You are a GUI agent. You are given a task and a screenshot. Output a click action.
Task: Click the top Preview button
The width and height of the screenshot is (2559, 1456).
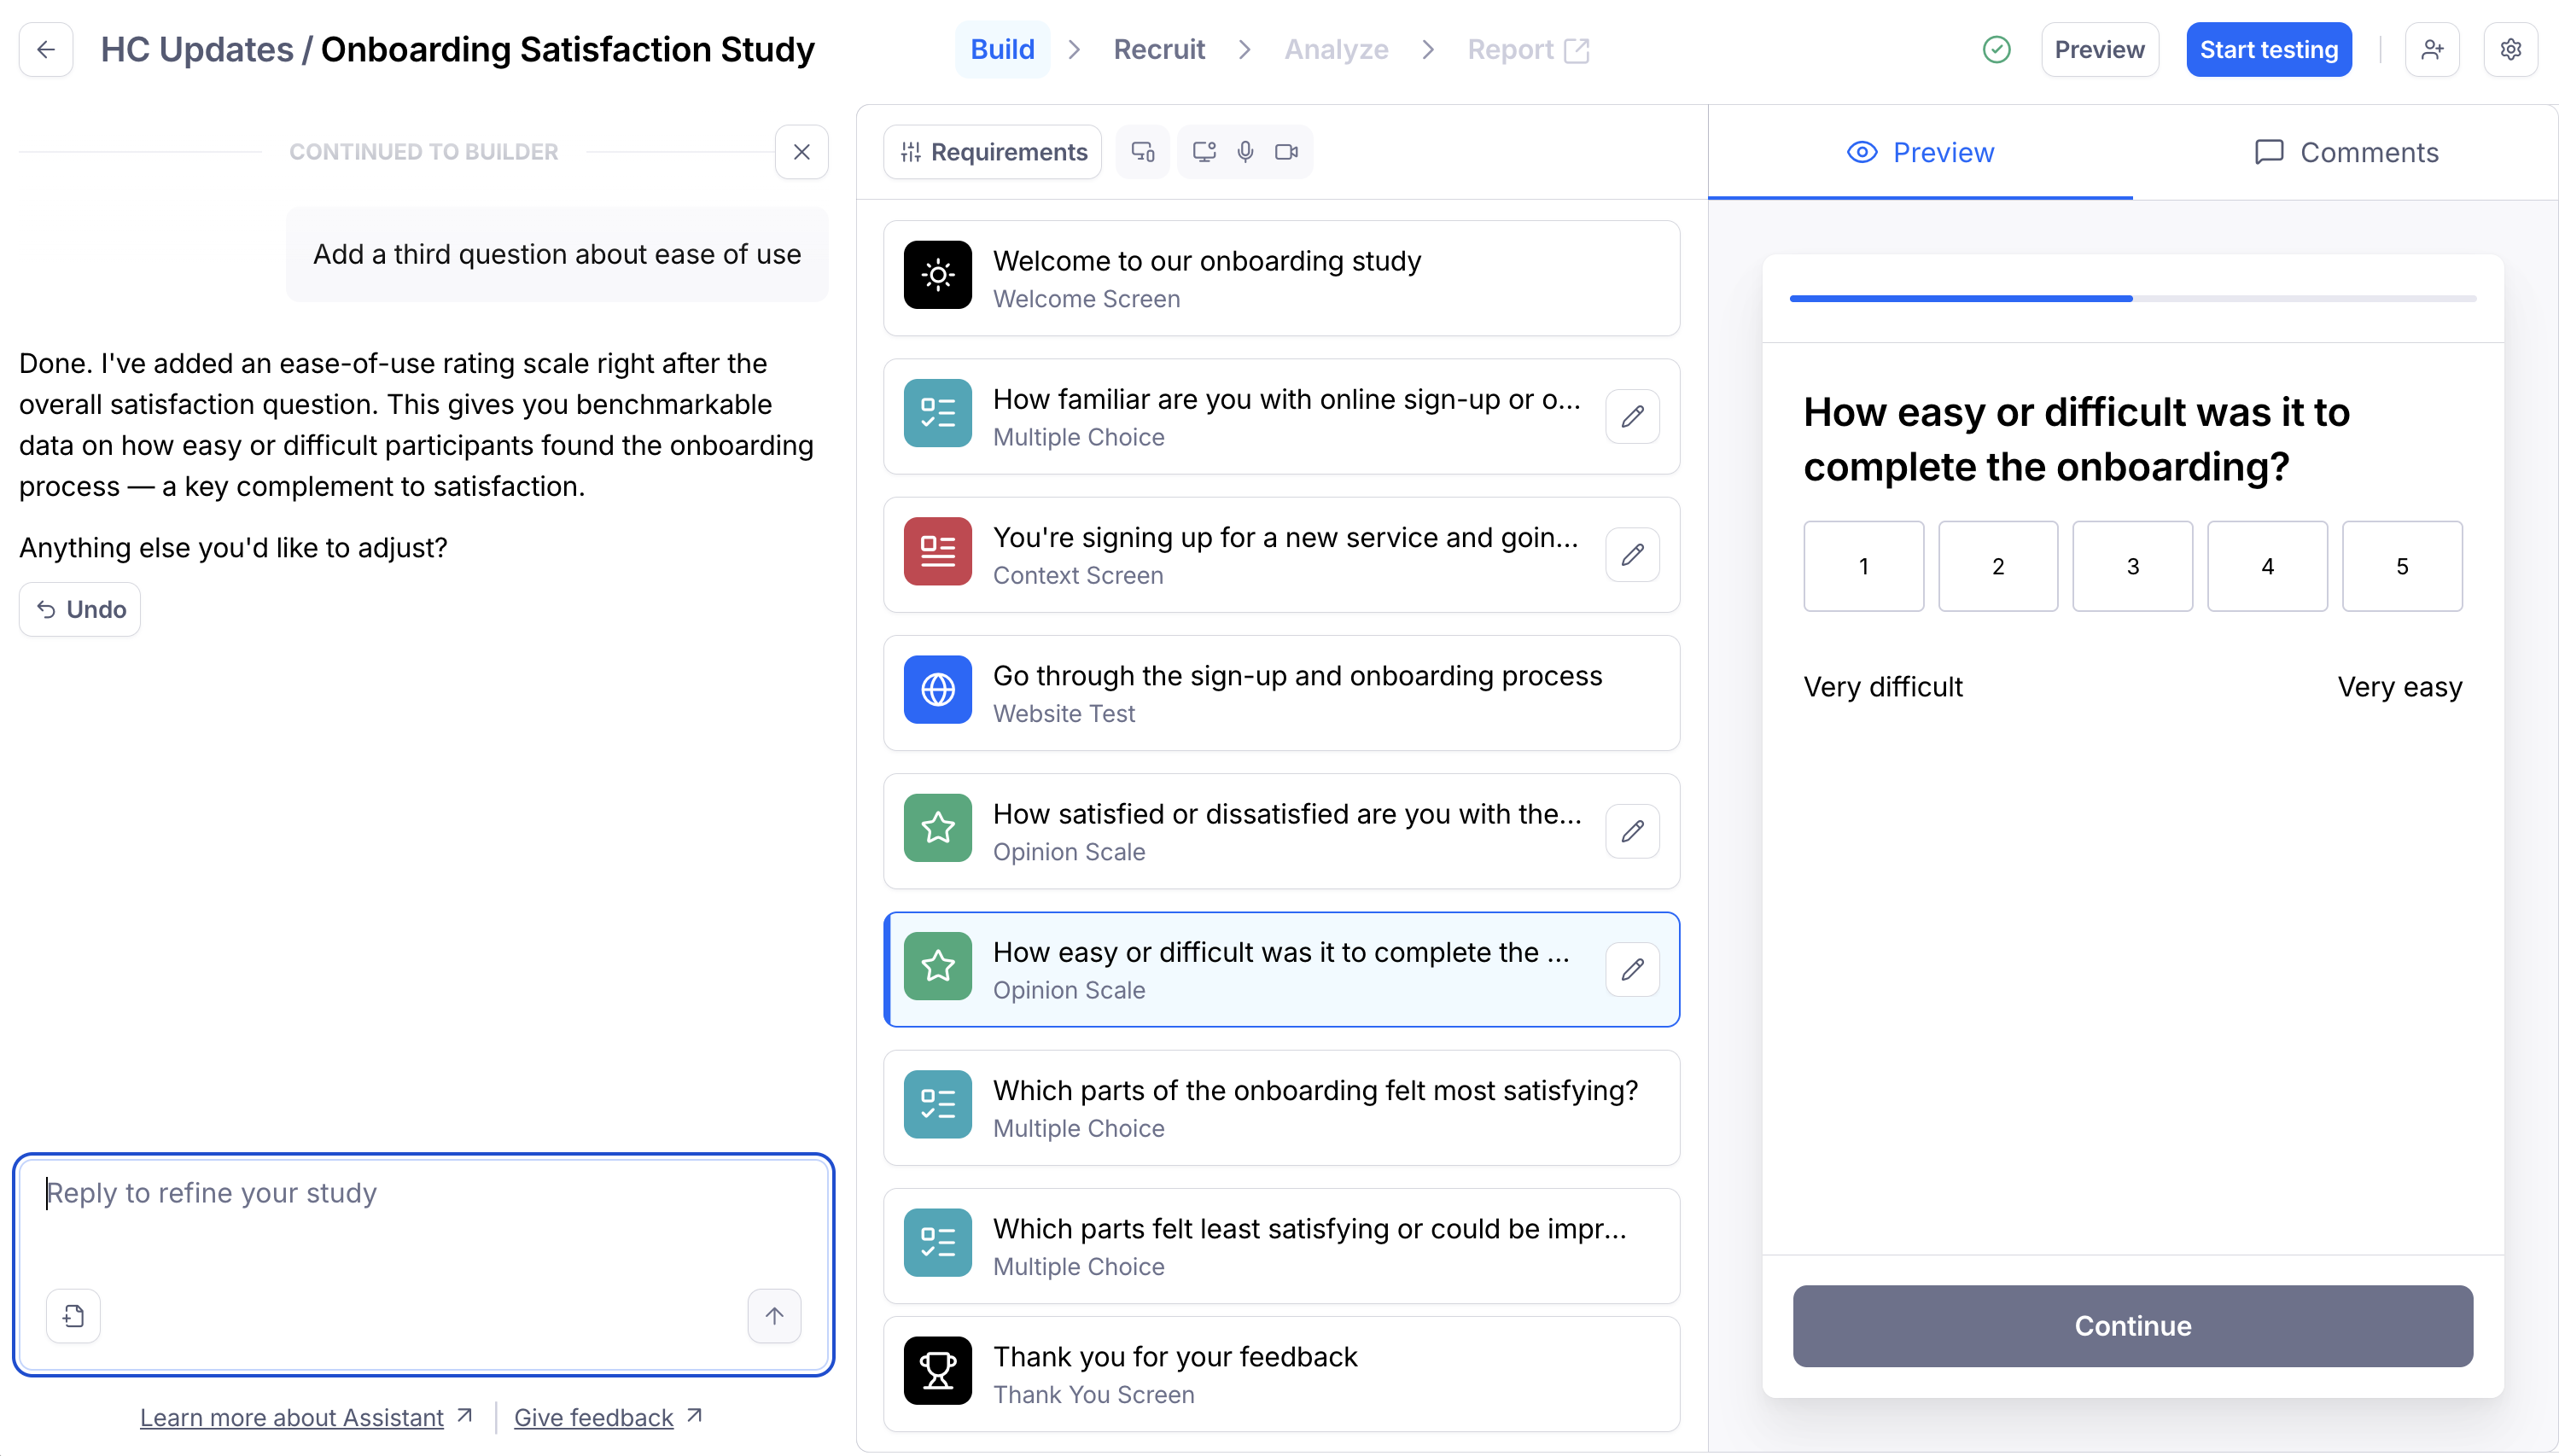[2099, 50]
